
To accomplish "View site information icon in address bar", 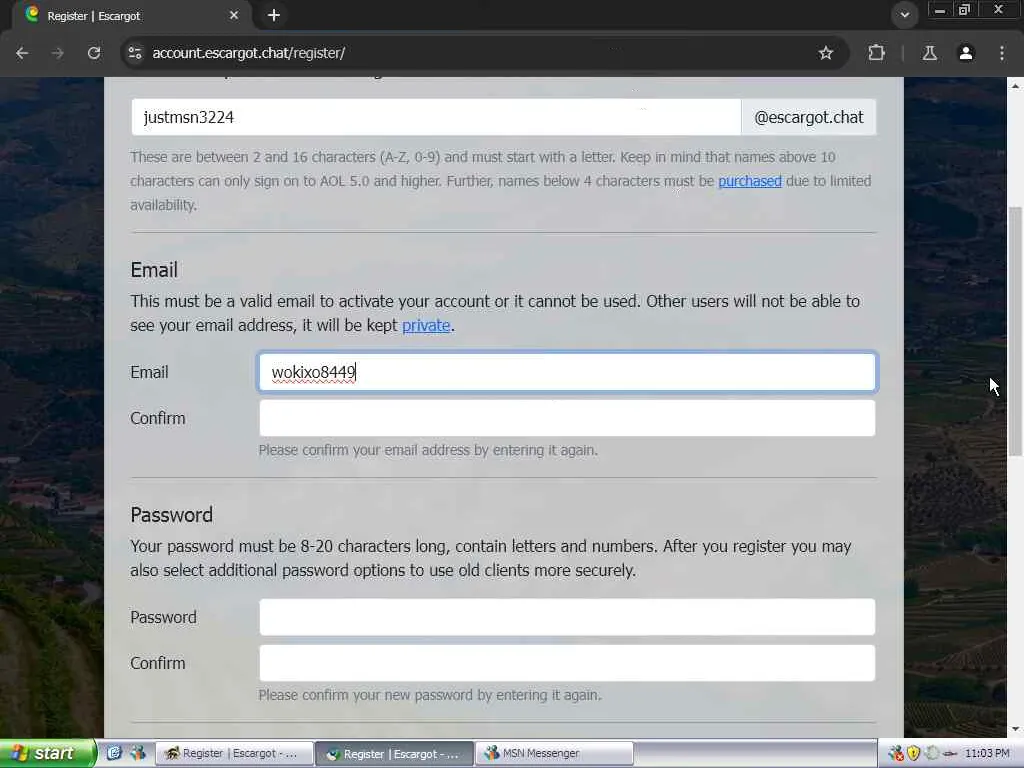I will [x=135, y=53].
